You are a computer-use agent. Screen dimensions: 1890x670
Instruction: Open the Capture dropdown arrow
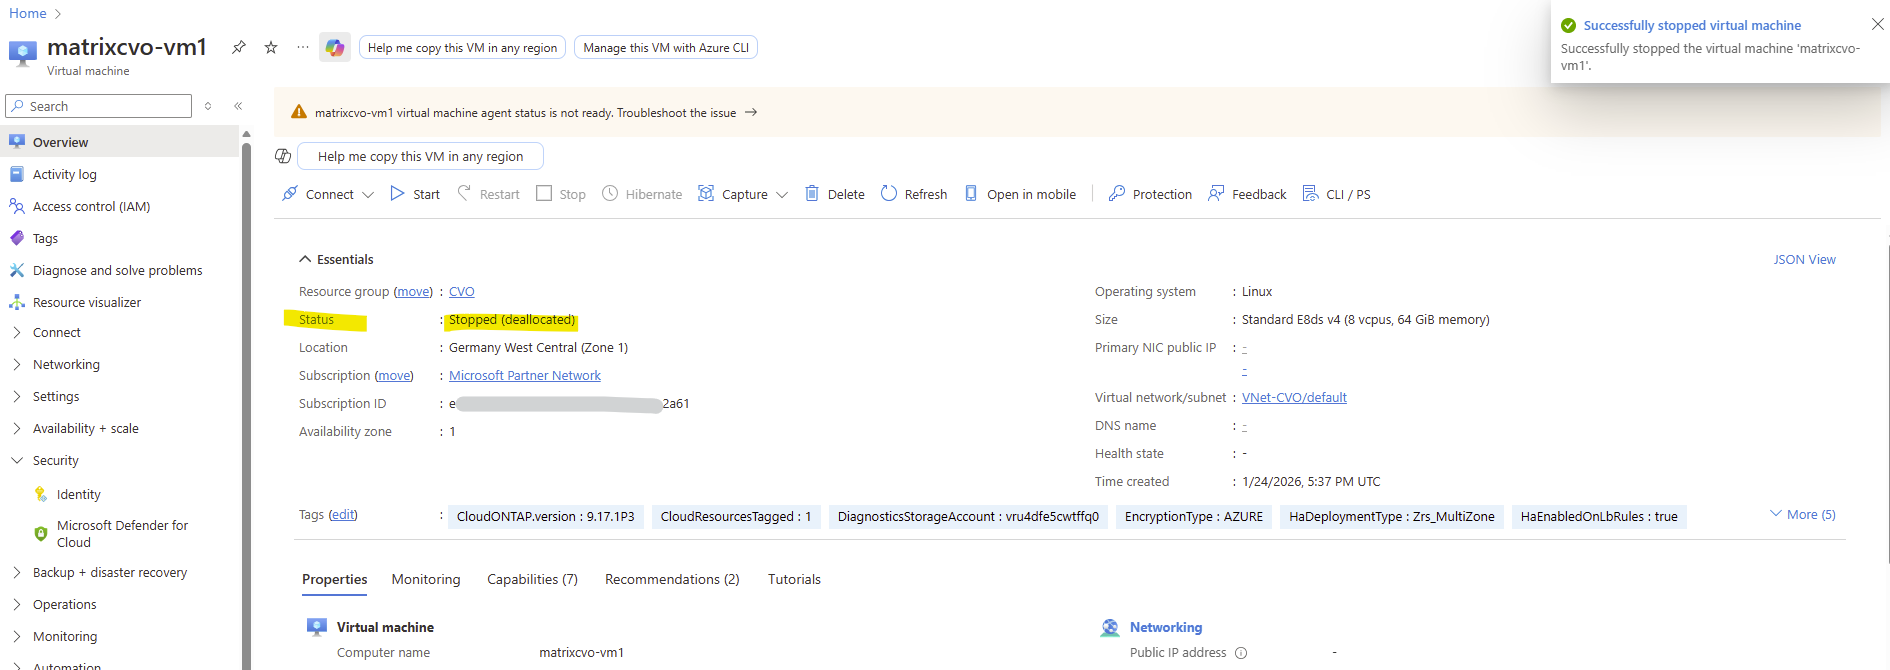(782, 194)
